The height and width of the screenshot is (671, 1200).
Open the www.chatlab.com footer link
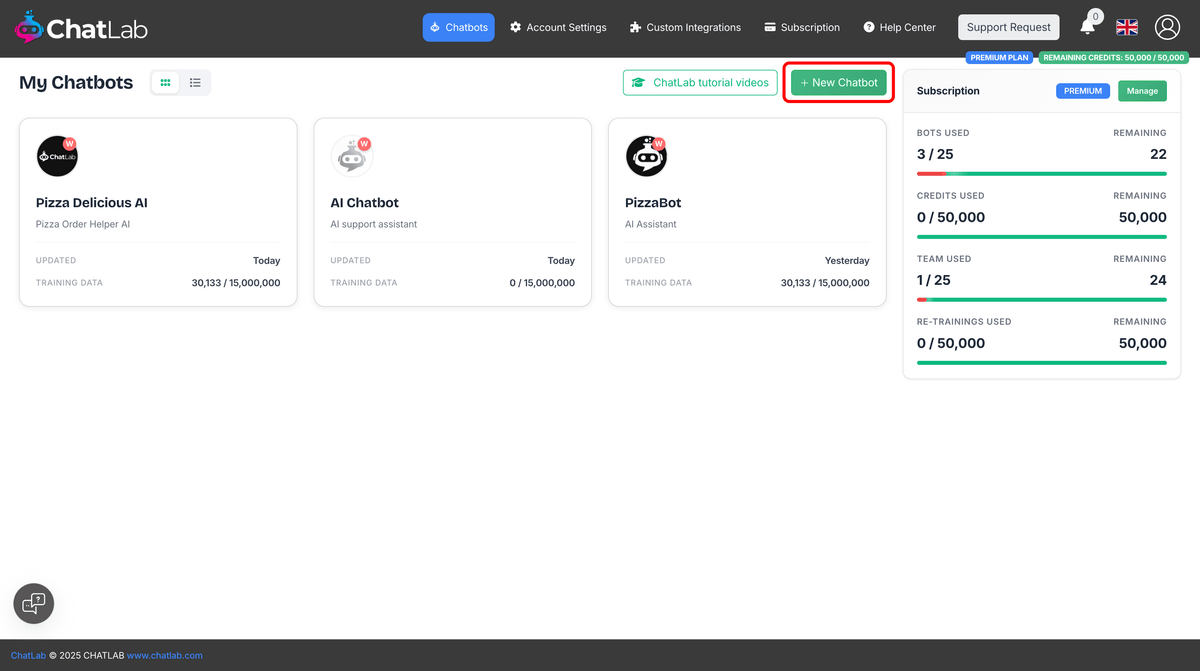tap(164, 655)
